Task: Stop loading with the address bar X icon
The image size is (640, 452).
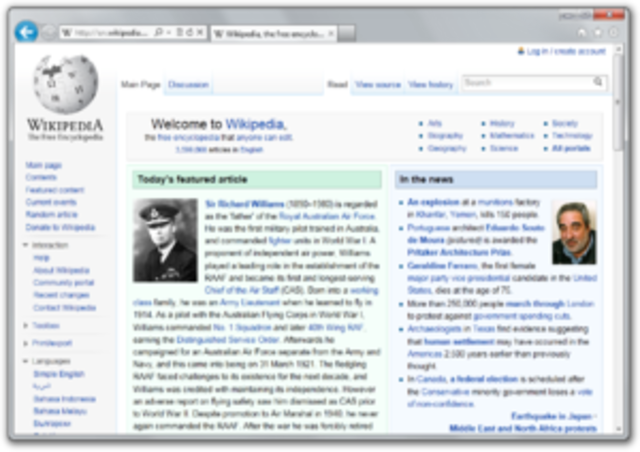Action: [200, 32]
